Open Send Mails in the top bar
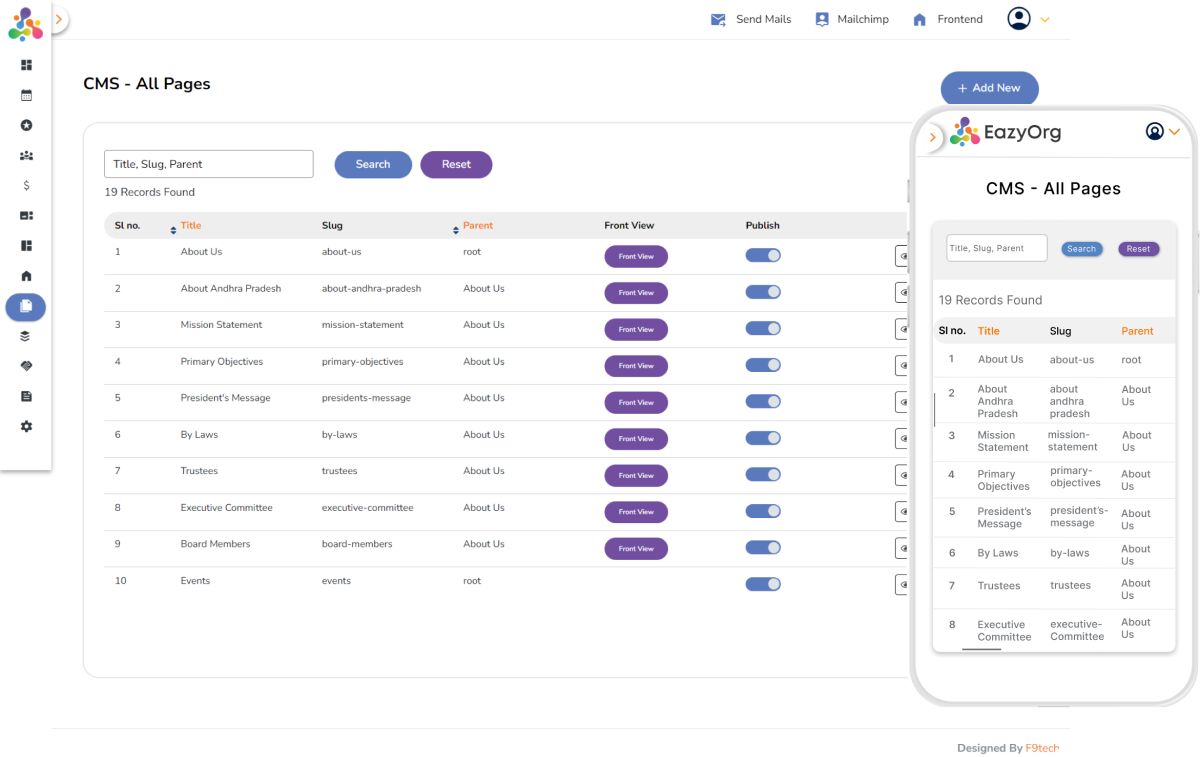This screenshot has height=757, width=1200. 750,19
